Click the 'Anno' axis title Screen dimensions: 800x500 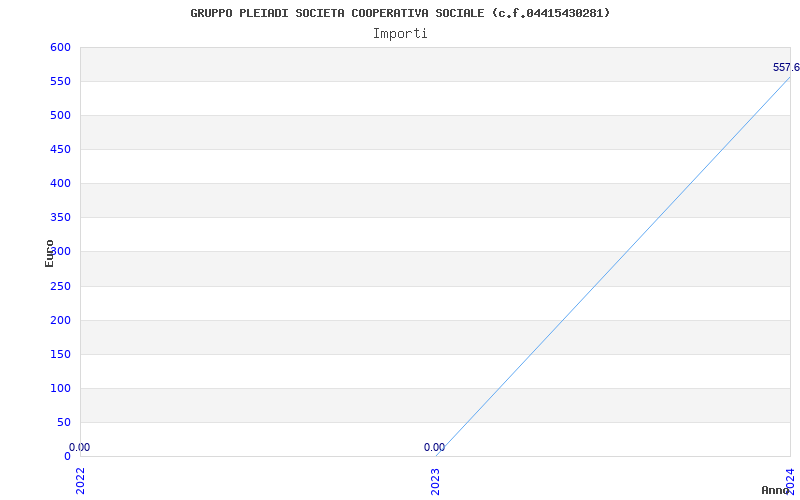click(775, 490)
